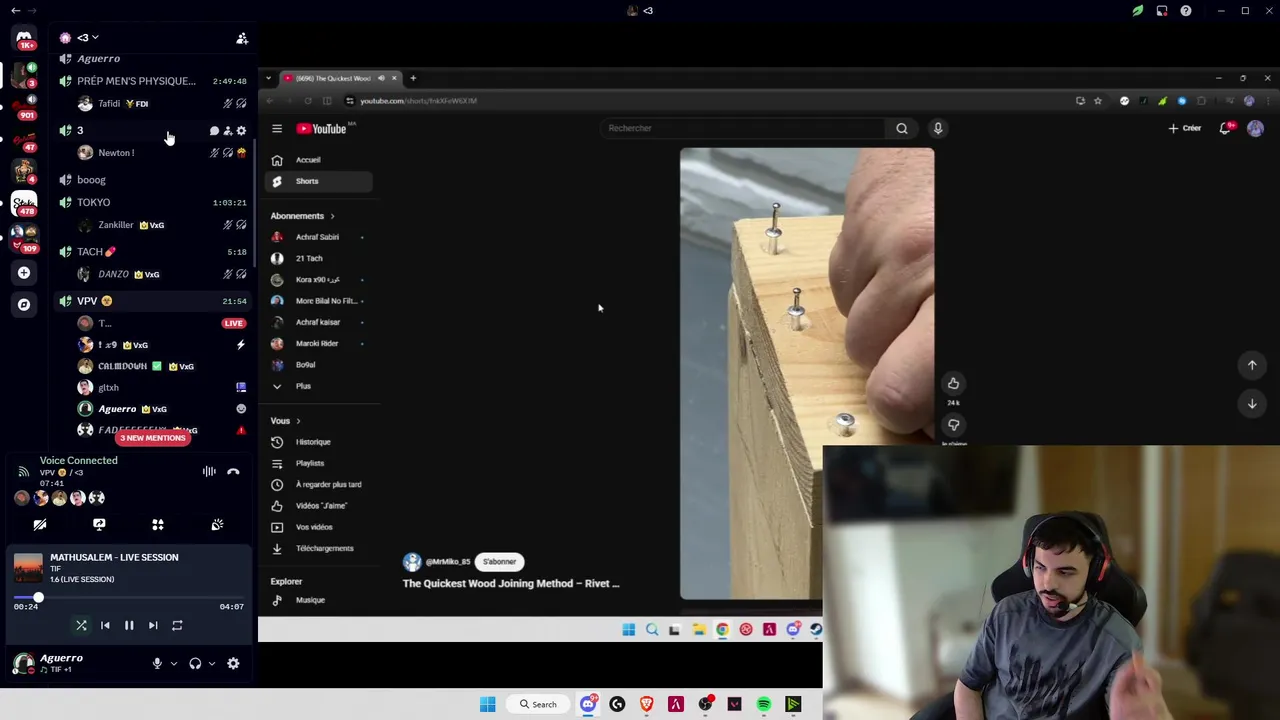
Task: Open Discover servers compass icon
Action: tap(24, 304)
